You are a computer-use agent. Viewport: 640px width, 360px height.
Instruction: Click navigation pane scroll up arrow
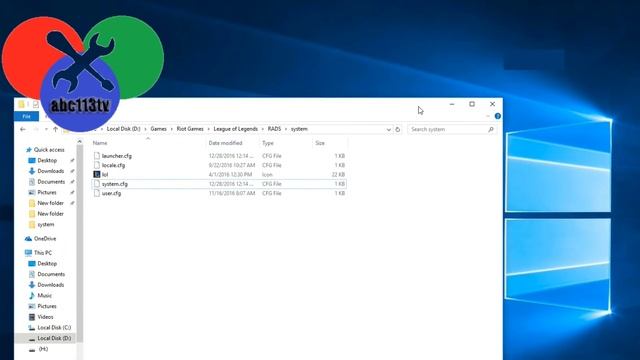[x=80, y=142]
